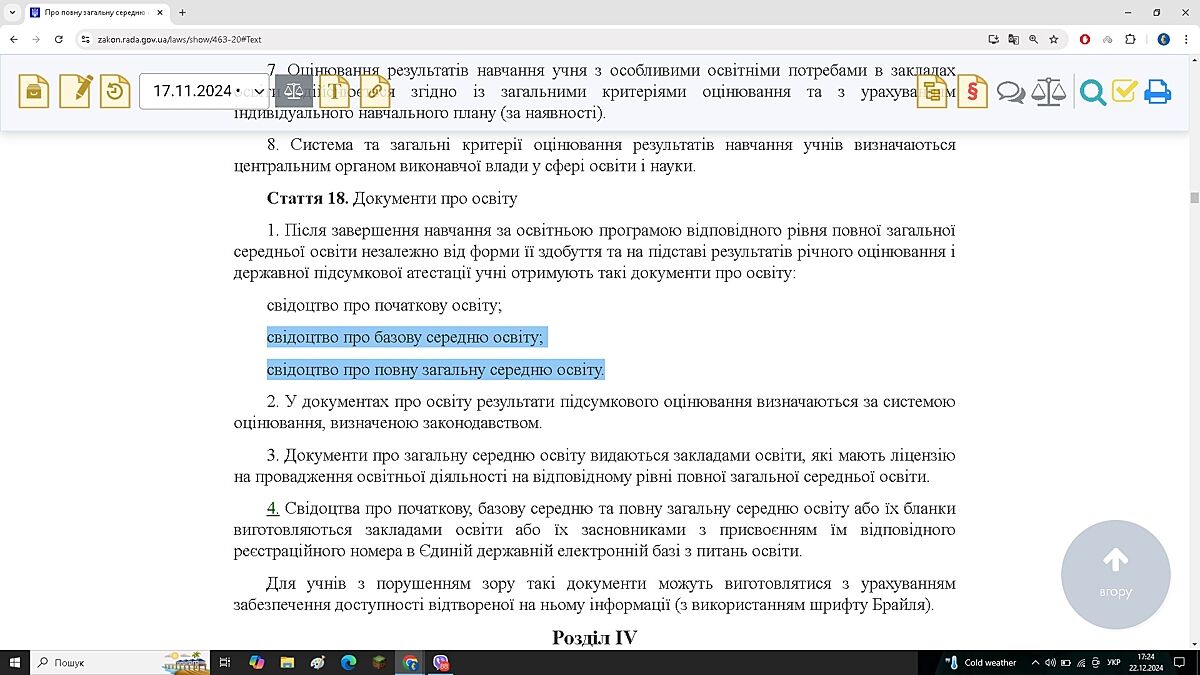The image size is (1200, 675).
Task: Print the document via printer icon
Action: click(1157, 92)
